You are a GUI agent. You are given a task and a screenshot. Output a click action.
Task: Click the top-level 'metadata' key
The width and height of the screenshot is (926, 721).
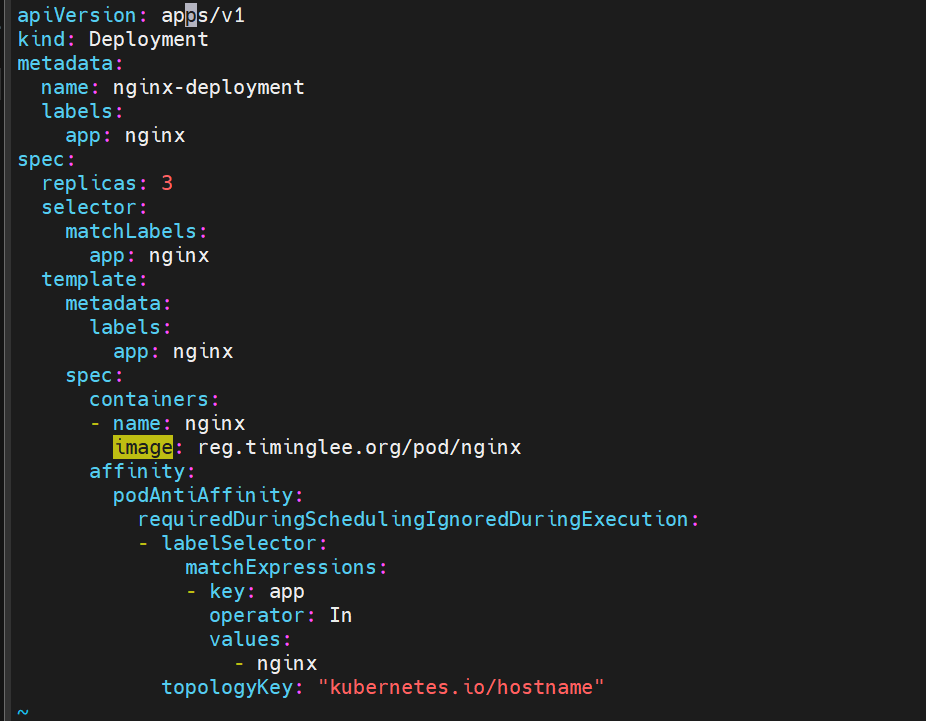click(x=65, y=64)
